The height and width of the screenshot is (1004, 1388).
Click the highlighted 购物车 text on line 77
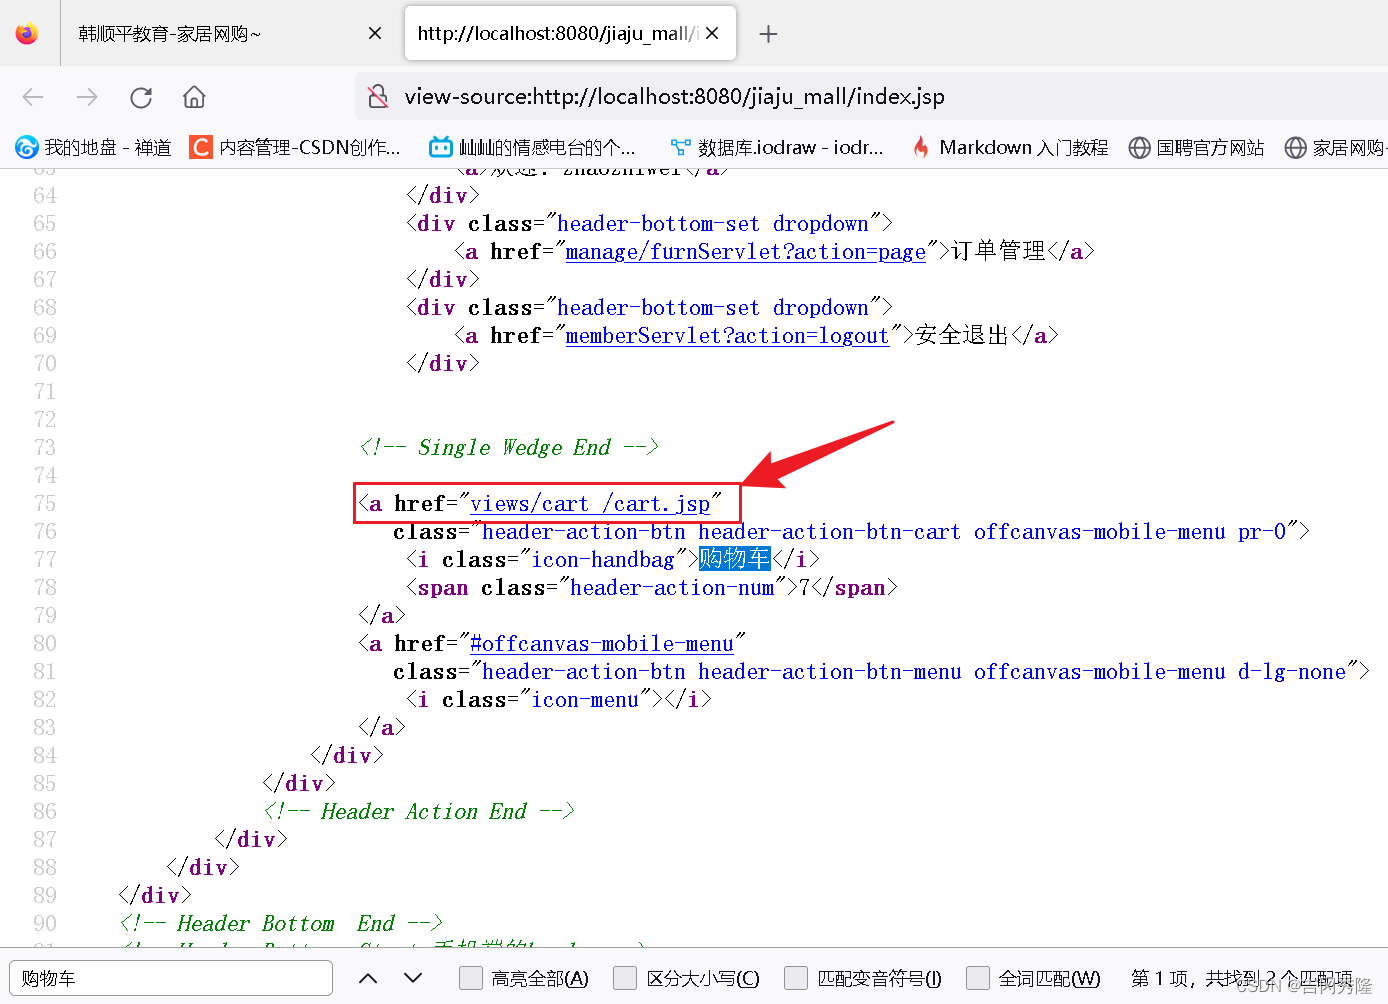pyautogui.click(x=734, y=559)
